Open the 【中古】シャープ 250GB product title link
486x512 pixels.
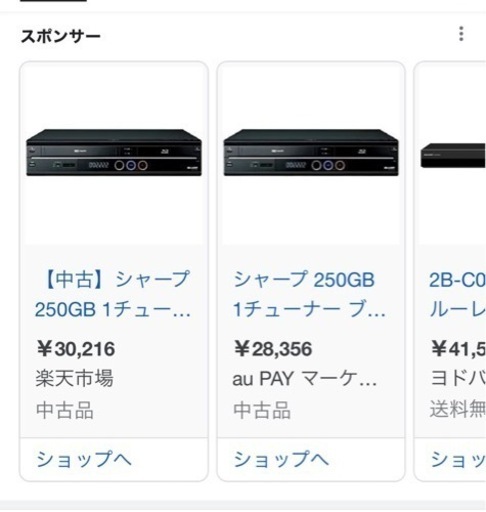coord(113,294)
